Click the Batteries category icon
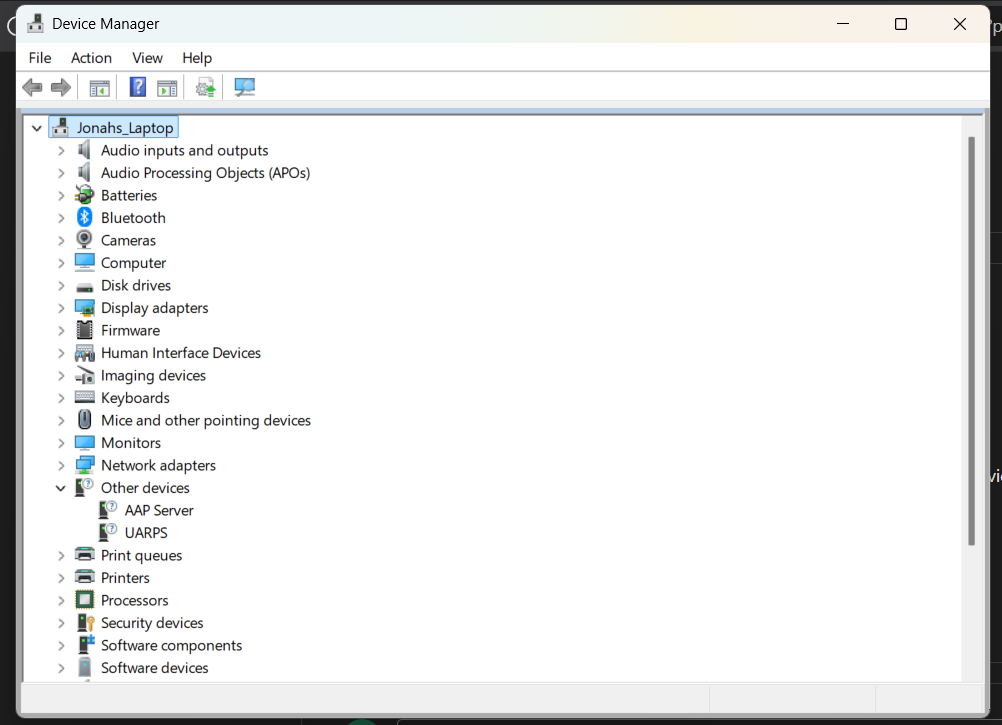 [x=84, y=194]
